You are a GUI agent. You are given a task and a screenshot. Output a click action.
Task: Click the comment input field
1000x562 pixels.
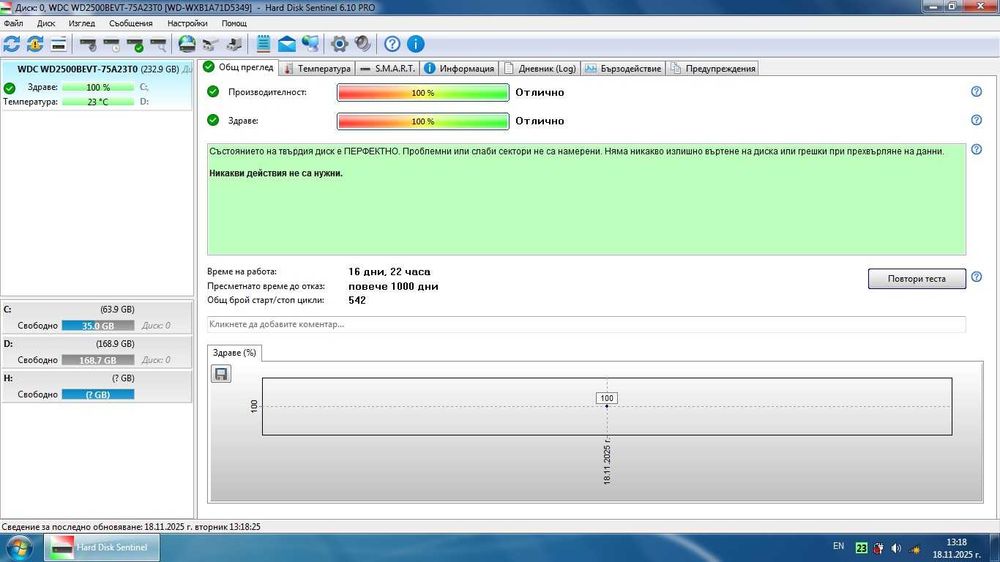click(586, 324)
